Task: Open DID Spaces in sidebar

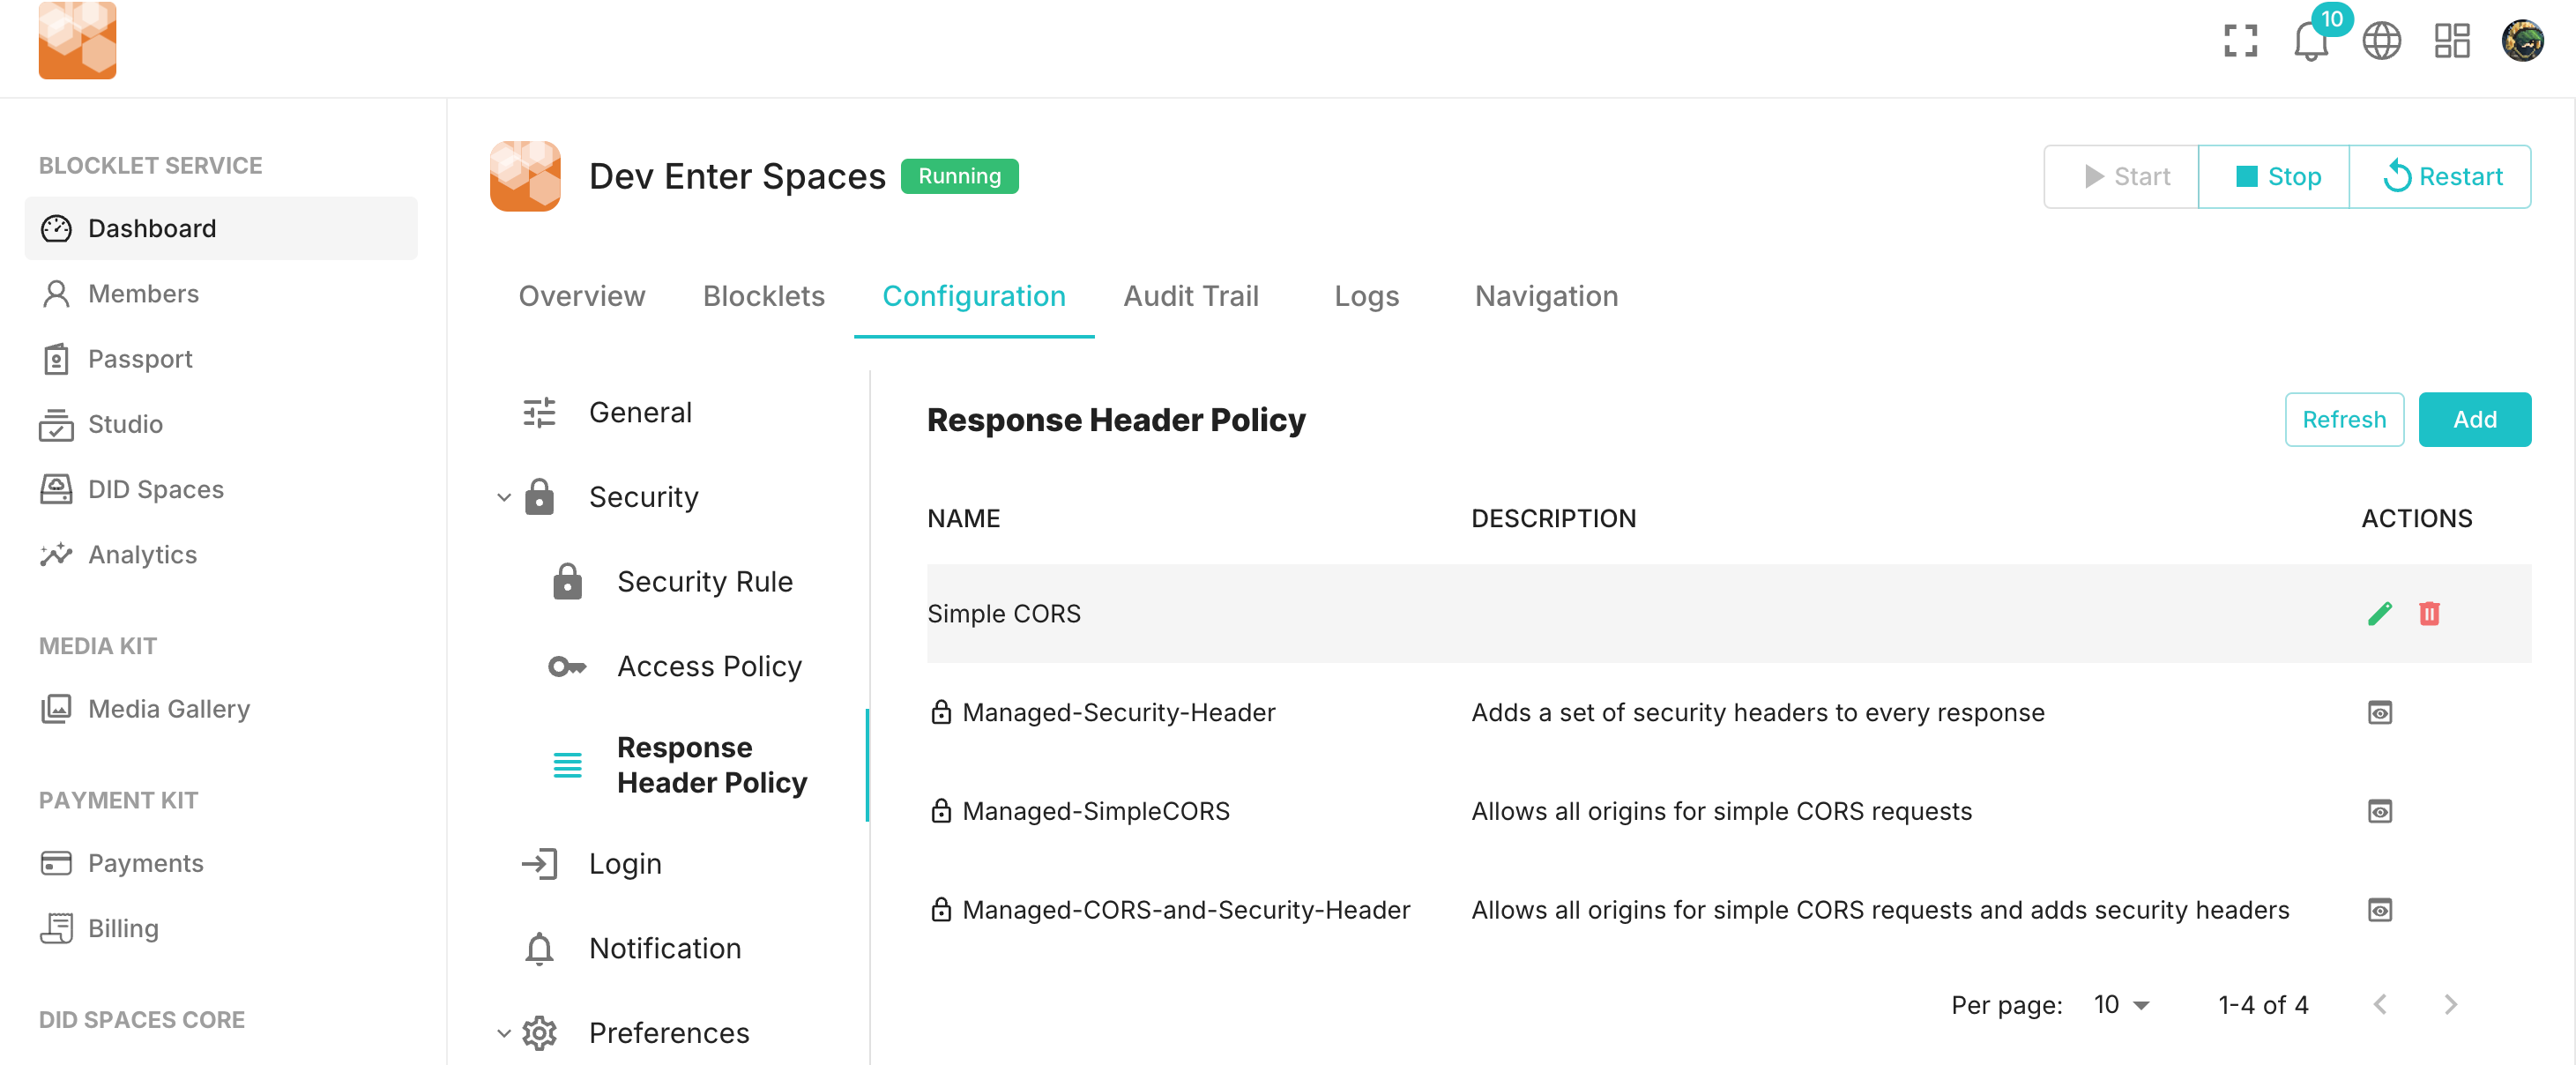Action: (x=155, y=489)
